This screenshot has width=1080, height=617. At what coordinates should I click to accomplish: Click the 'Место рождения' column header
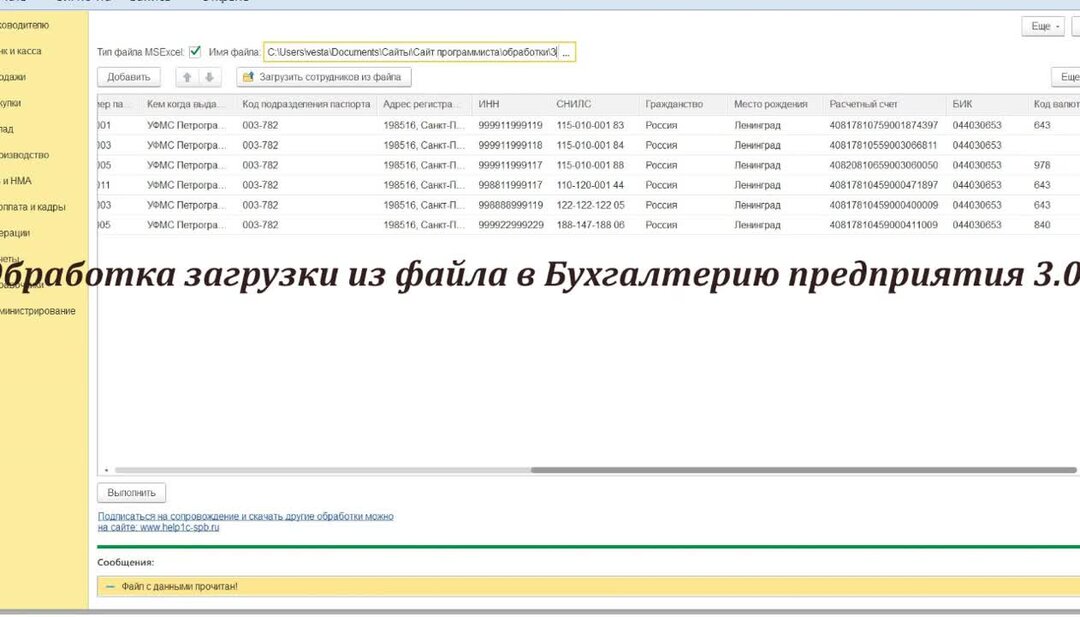coord(776,105)
